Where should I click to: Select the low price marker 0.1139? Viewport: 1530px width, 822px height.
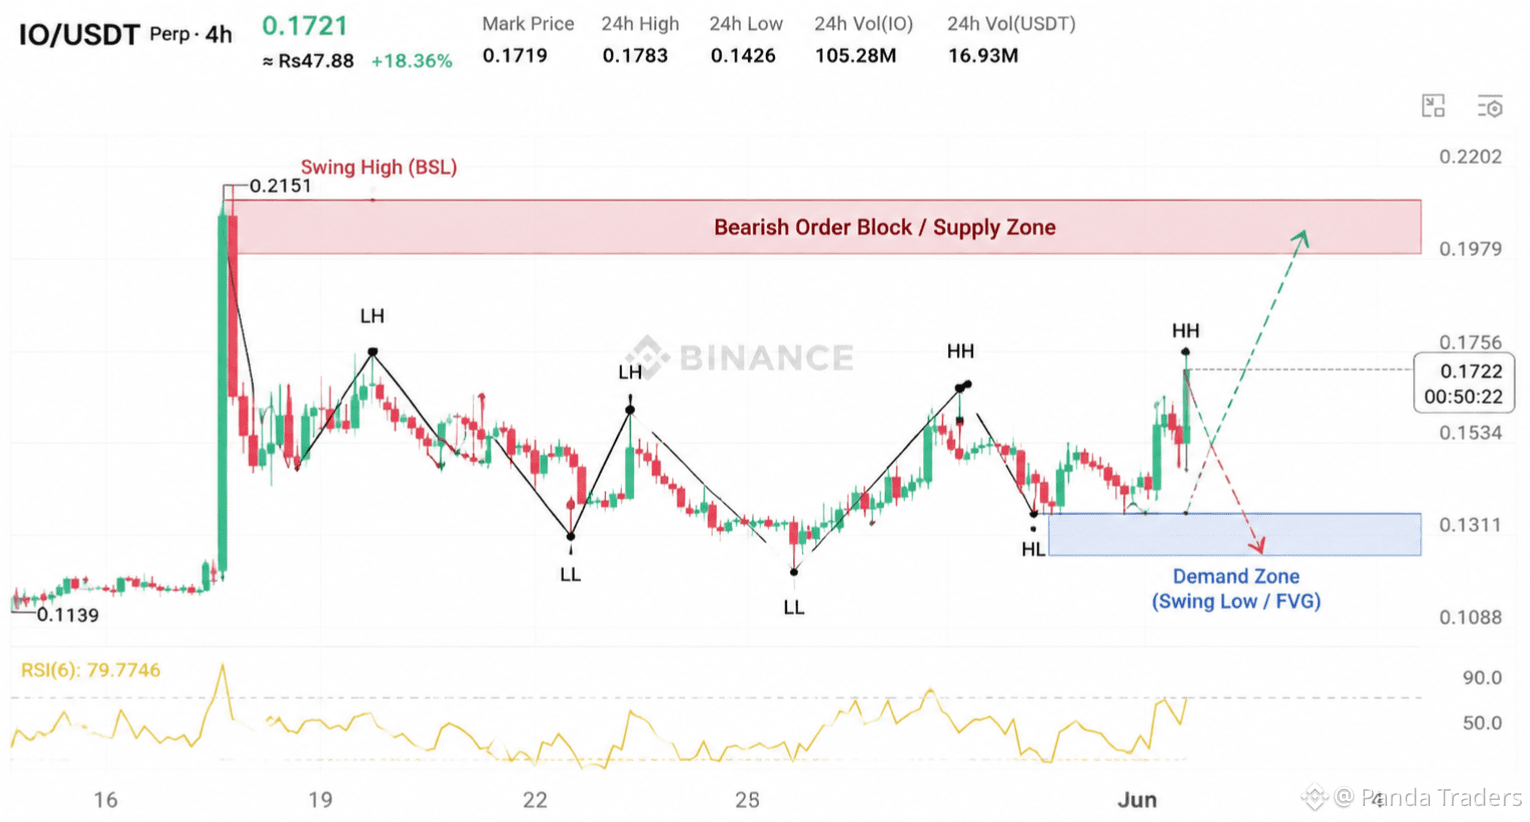click(68, 615)
